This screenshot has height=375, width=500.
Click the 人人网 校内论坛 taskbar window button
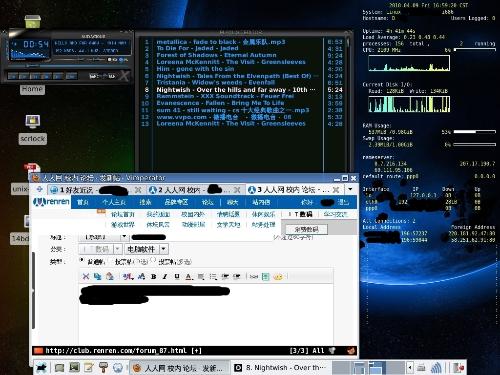(180, 368)
